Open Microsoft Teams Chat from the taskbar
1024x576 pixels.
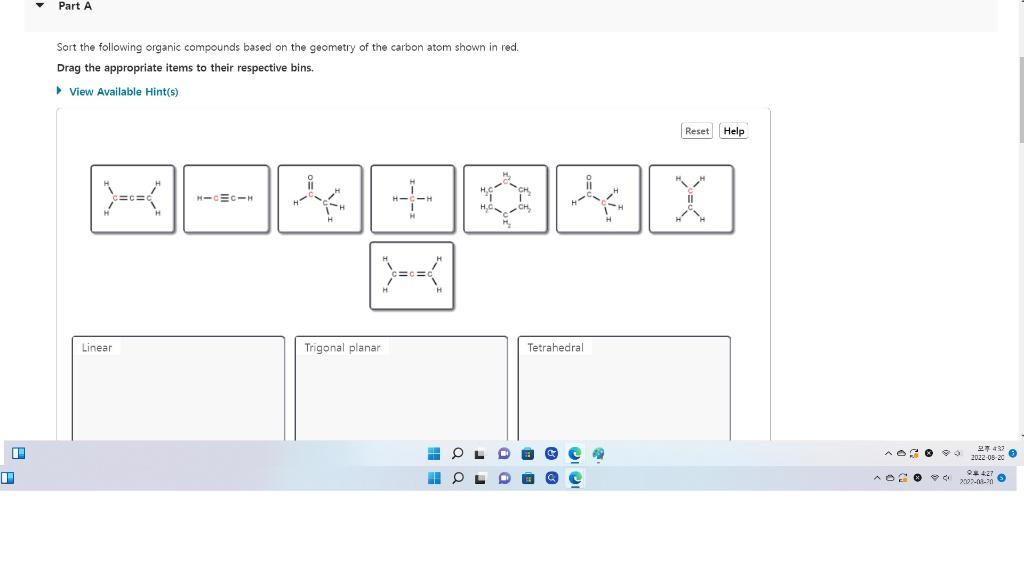pyautogui.click(x=505, y=453)
